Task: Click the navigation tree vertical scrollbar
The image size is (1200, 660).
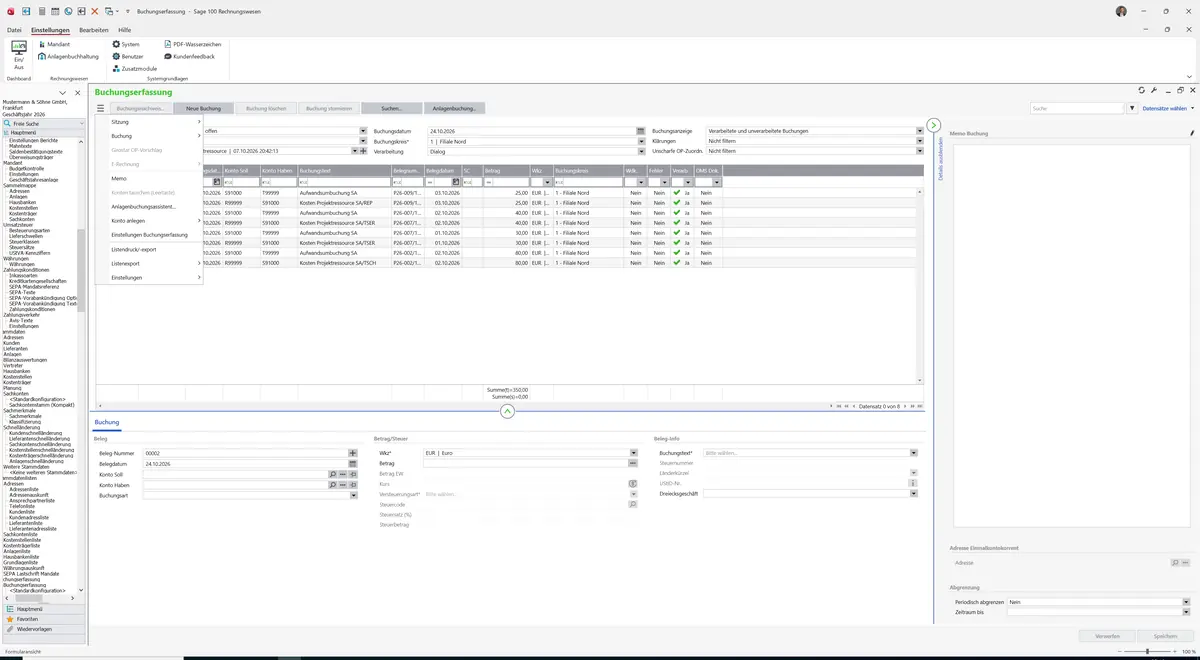Action: pos(81,270)
